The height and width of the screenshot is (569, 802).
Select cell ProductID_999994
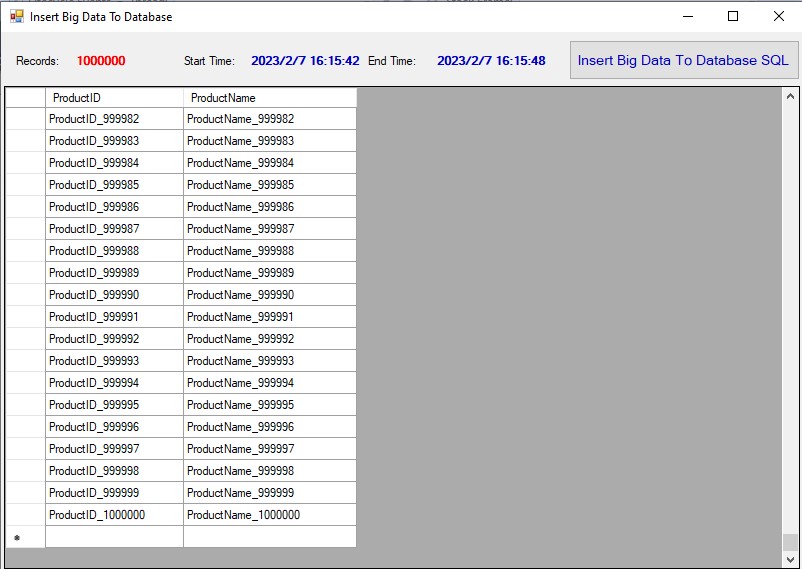[115, 383]
